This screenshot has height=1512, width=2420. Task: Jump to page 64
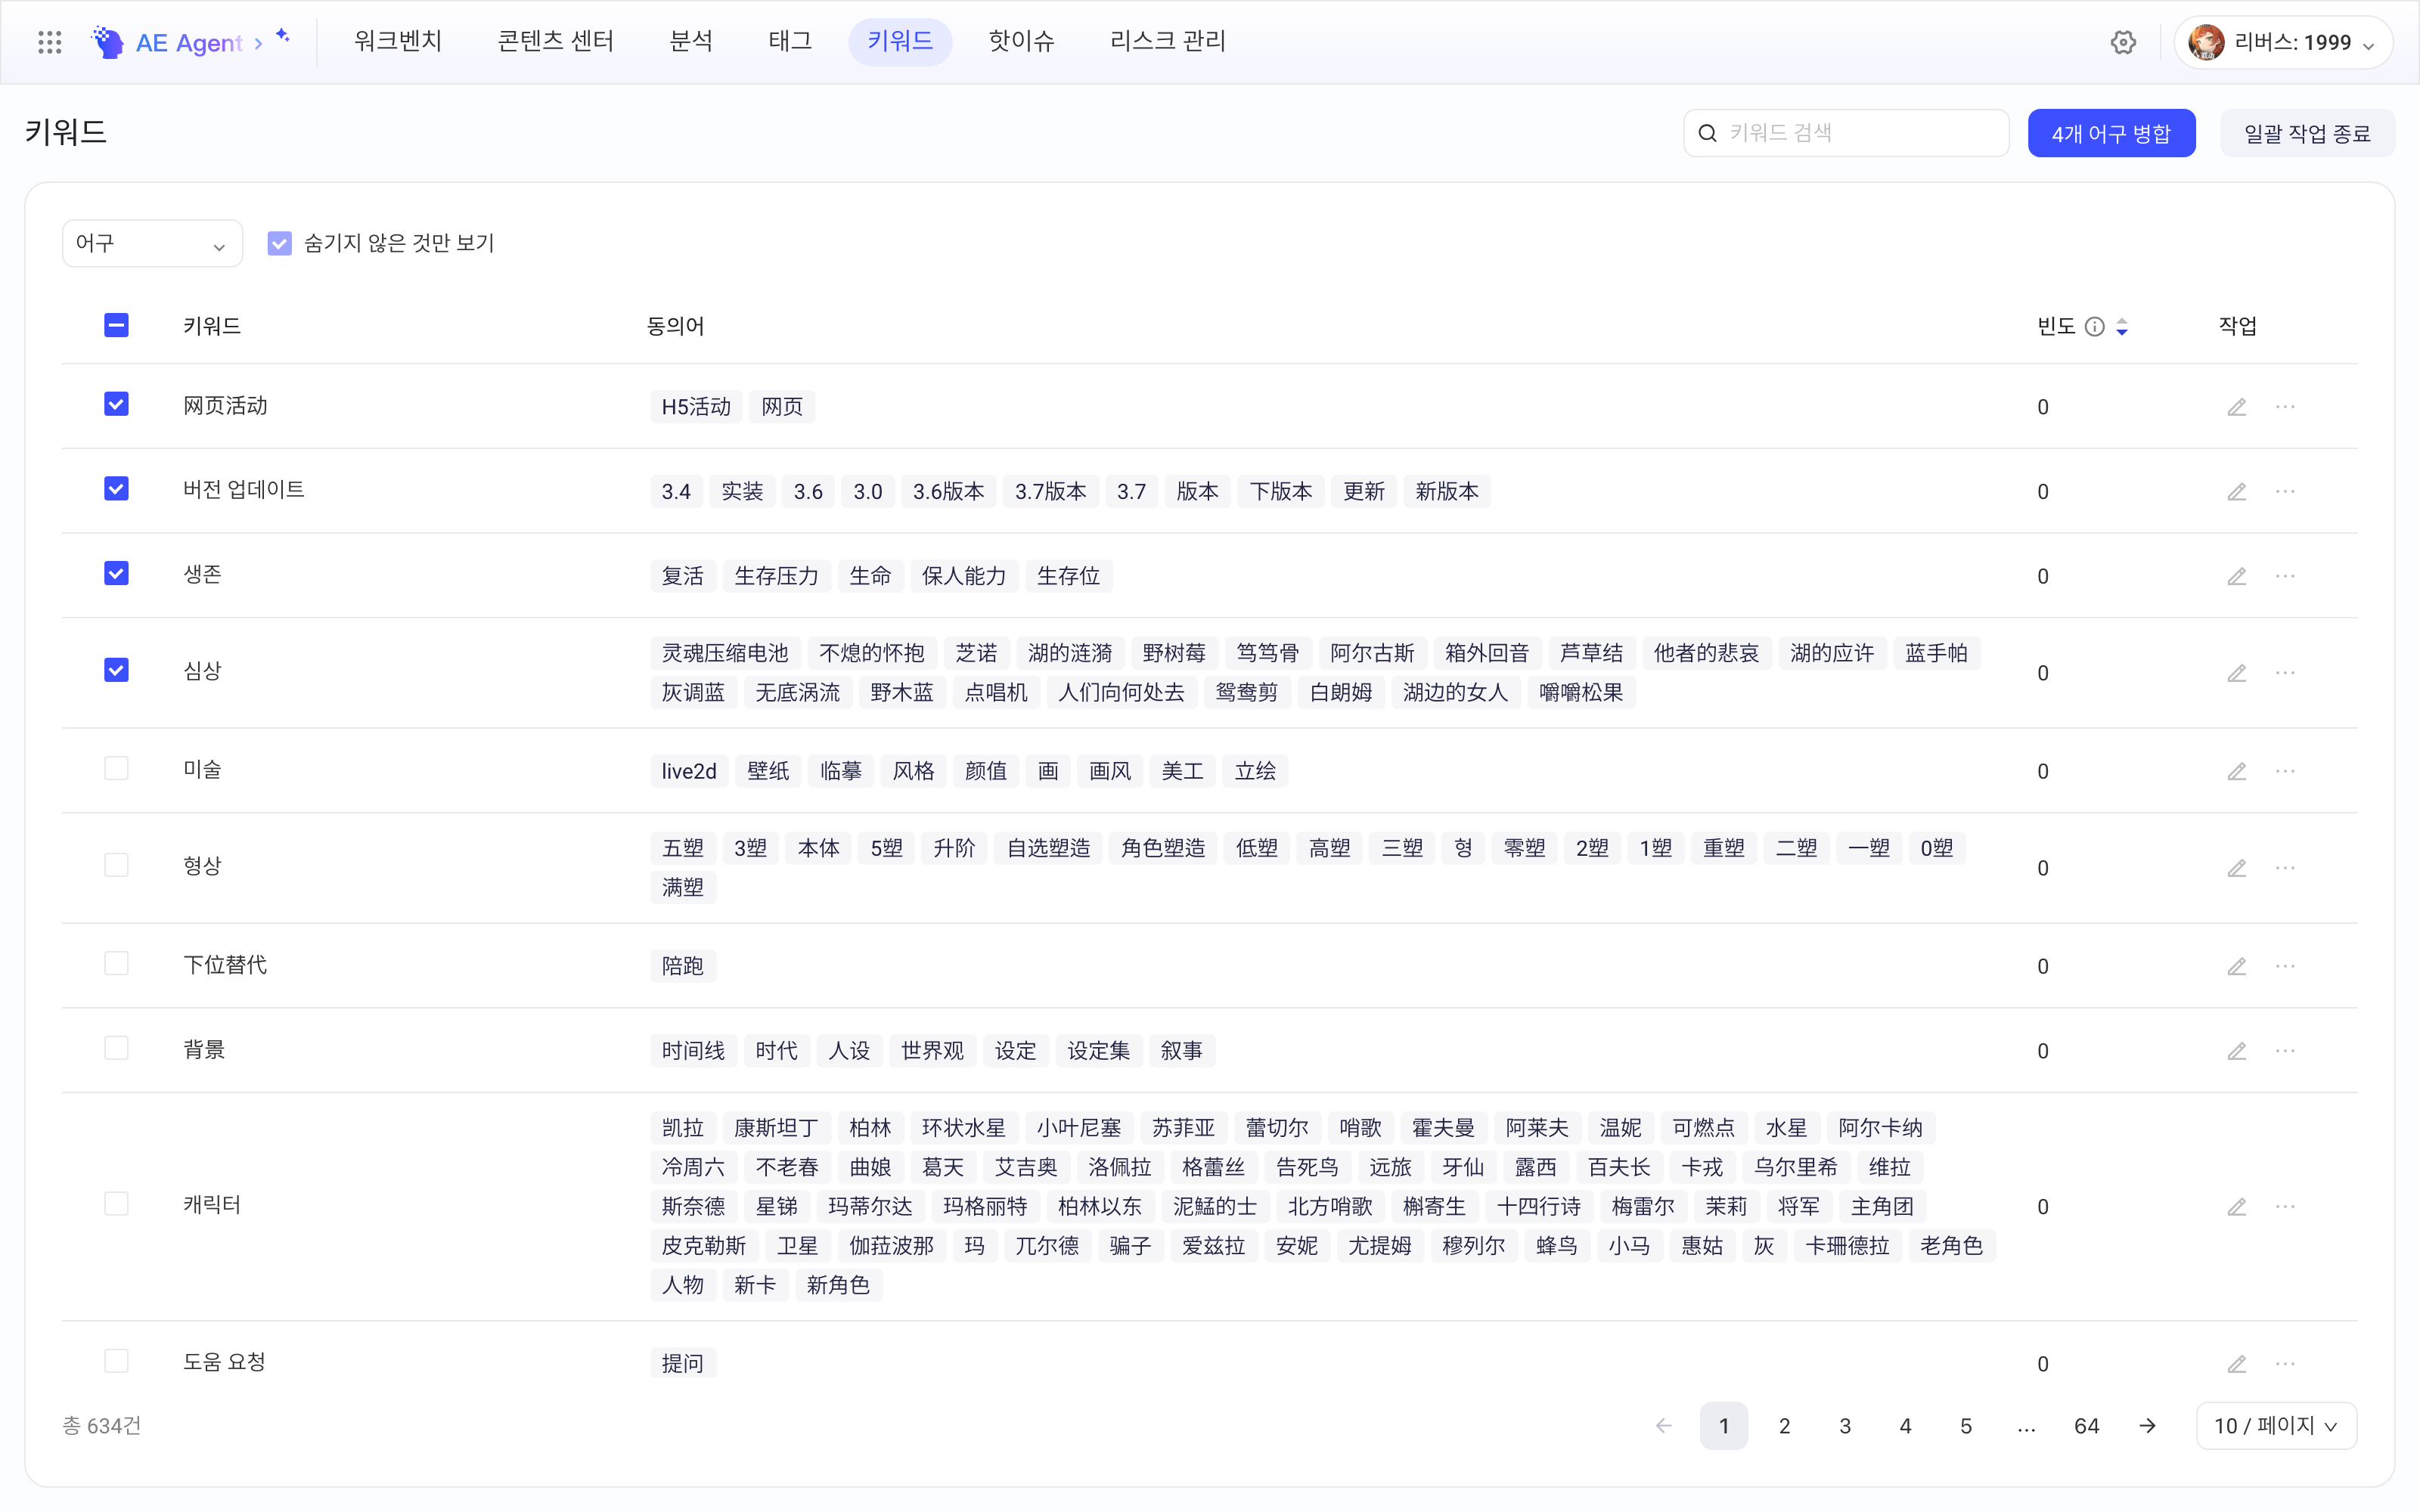pyautogui.click(x=2086, y=1426)
